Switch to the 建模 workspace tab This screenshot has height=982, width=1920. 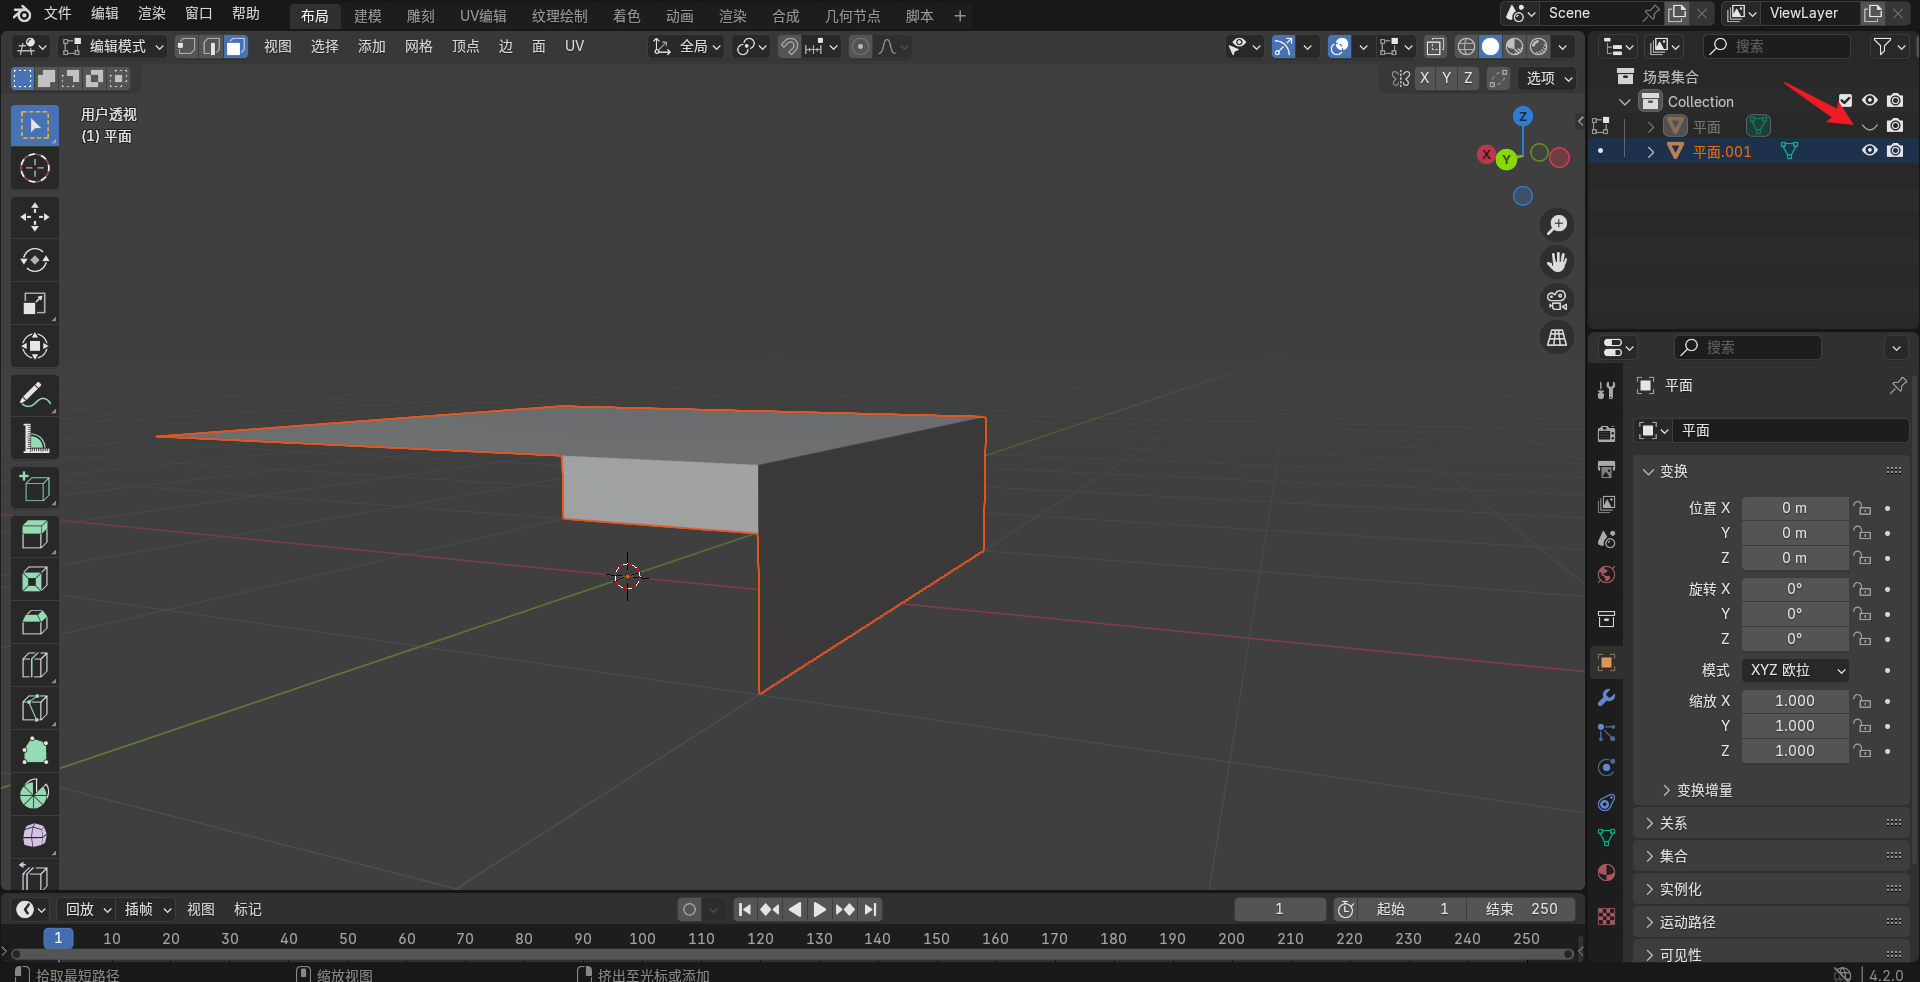[368, 16]
